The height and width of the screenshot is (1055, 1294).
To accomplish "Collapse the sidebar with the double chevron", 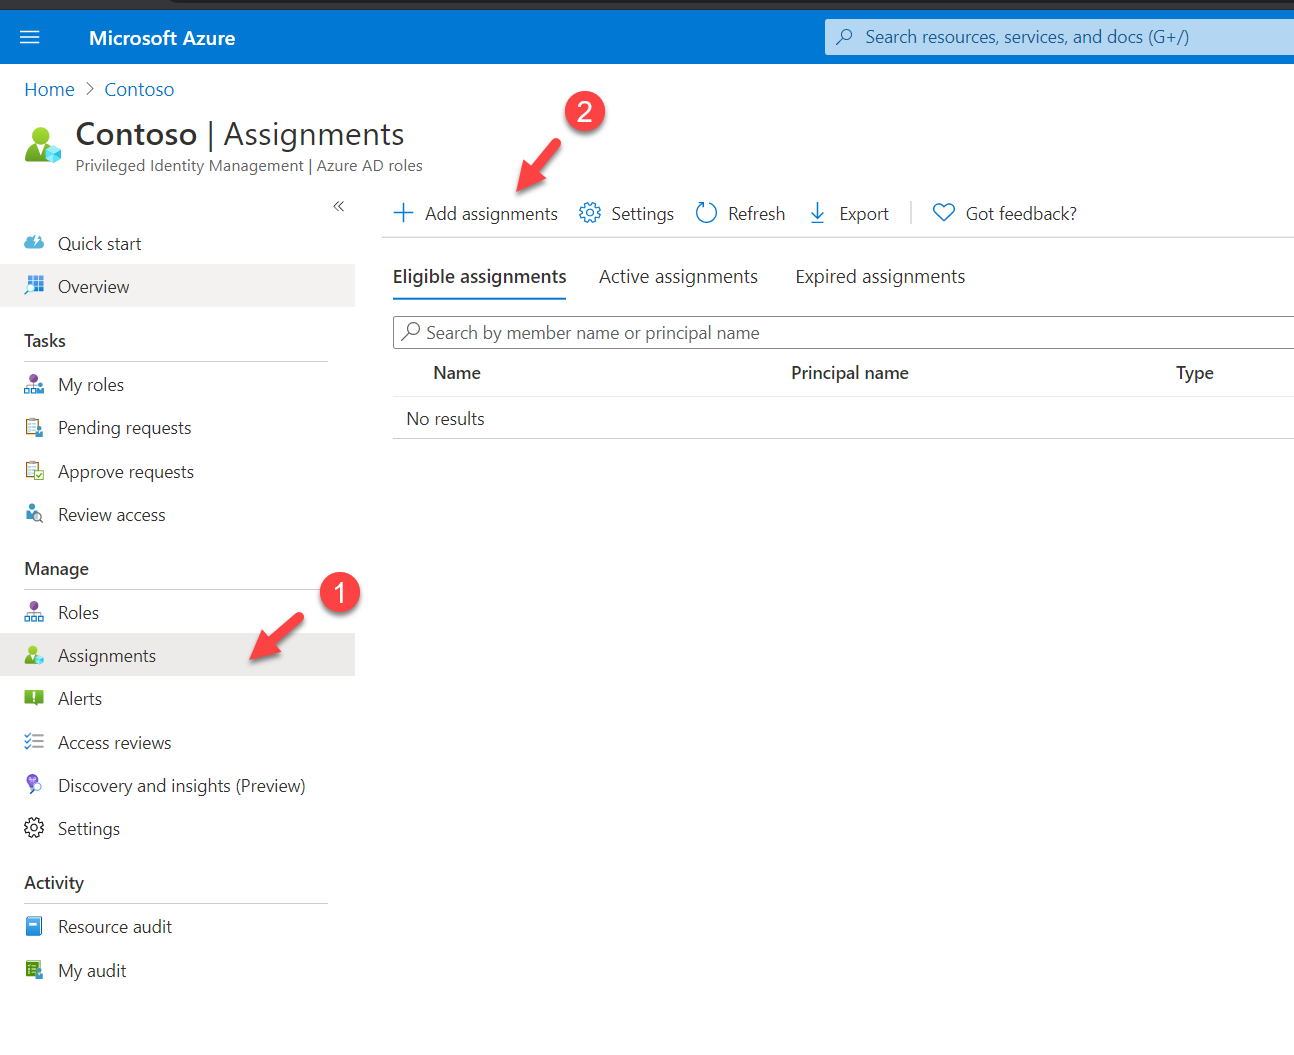I will point(338,206).
